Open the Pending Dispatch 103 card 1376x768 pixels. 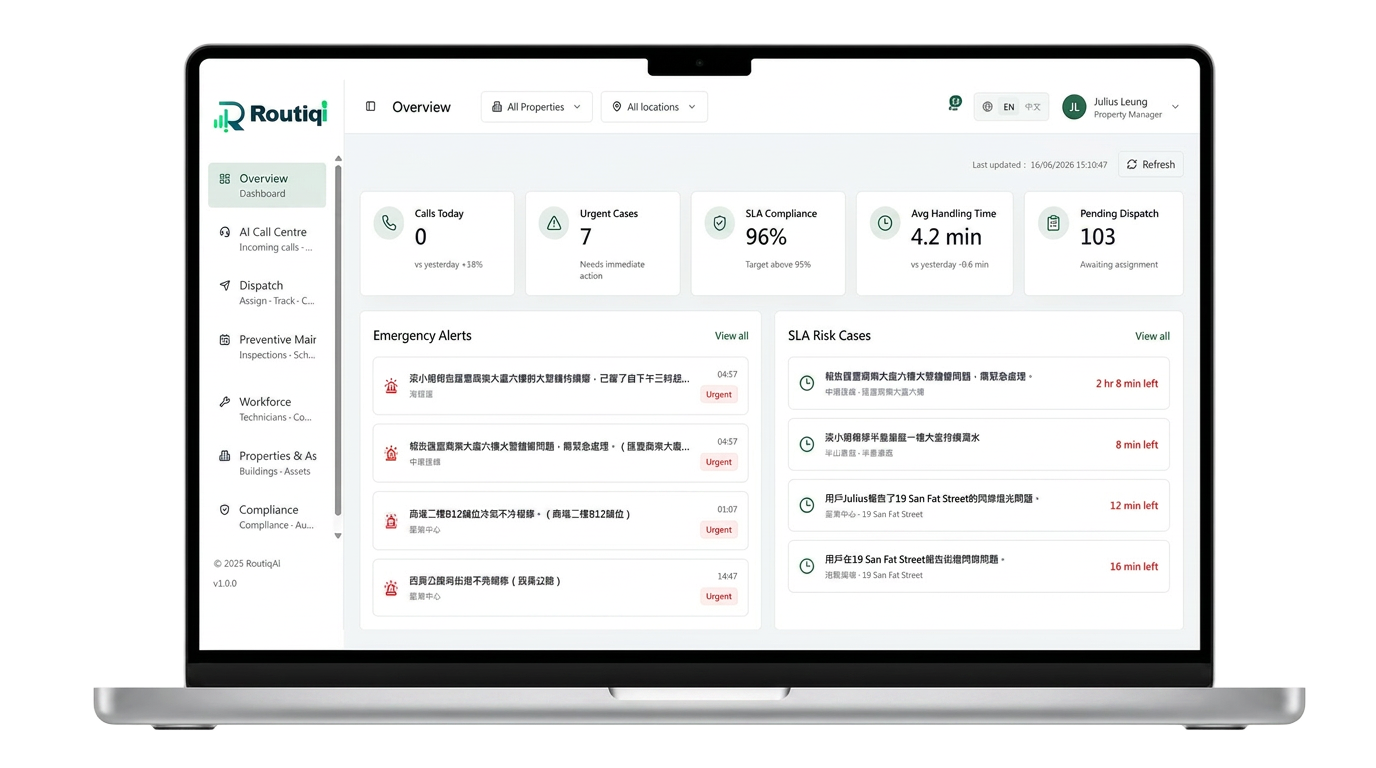click(1103, 244)
